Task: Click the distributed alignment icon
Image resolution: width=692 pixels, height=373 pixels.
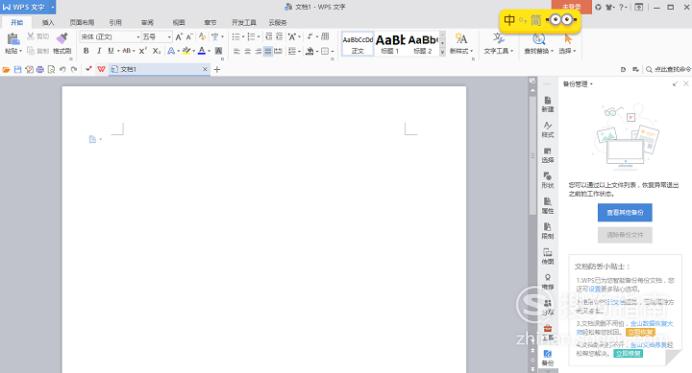Action: tap(278, 51)
